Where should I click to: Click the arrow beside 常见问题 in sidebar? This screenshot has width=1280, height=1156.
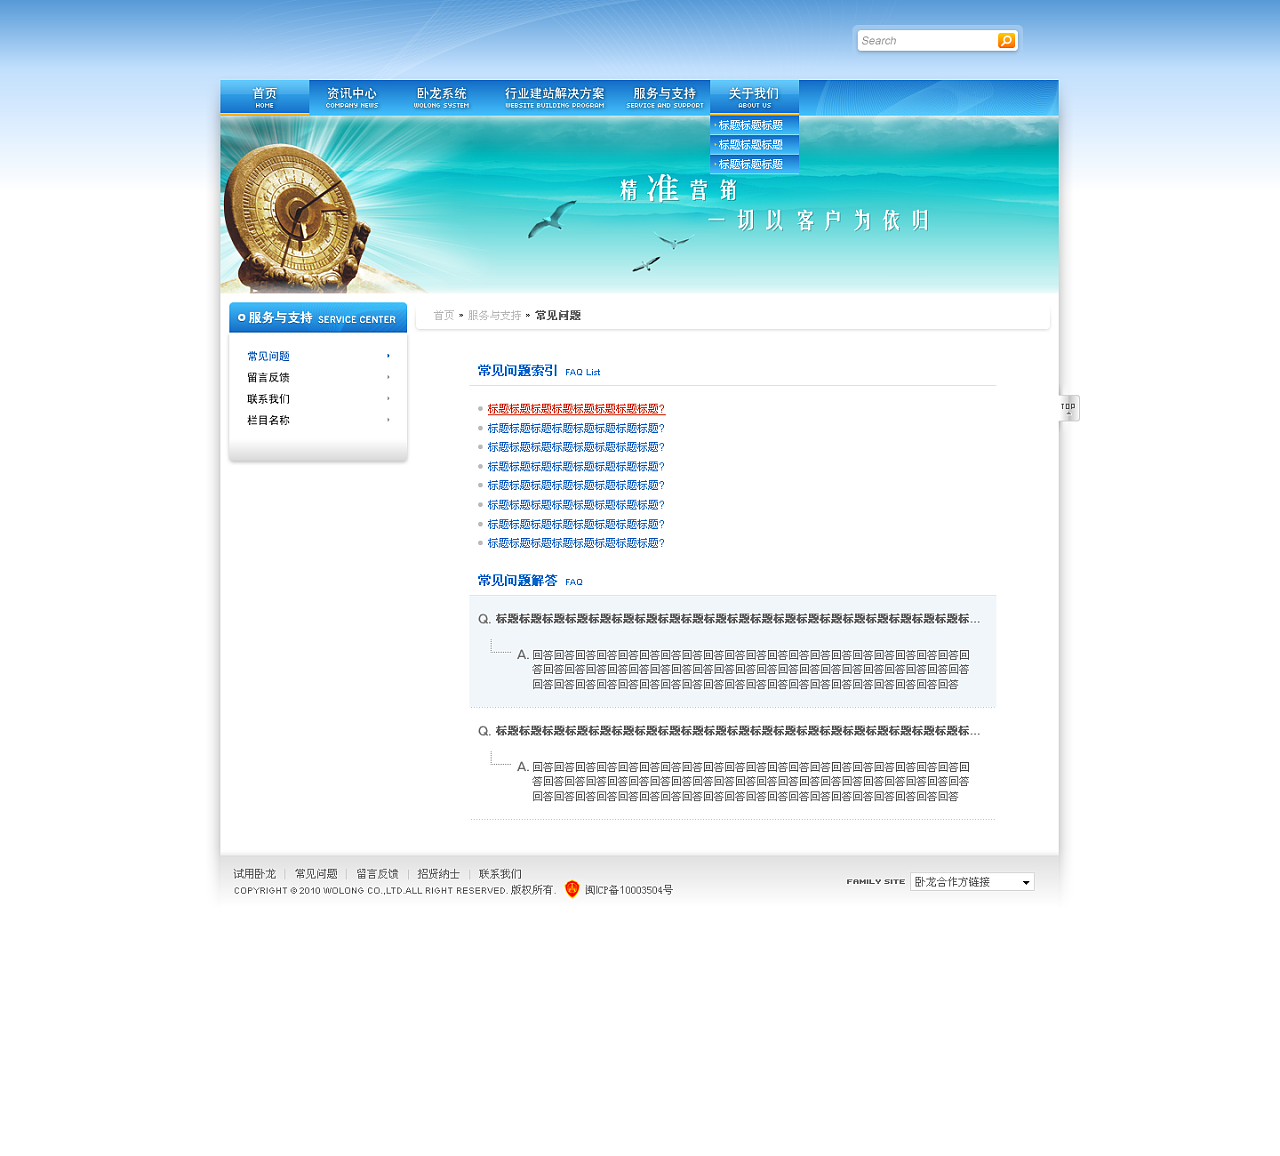[x=388, y=356]
